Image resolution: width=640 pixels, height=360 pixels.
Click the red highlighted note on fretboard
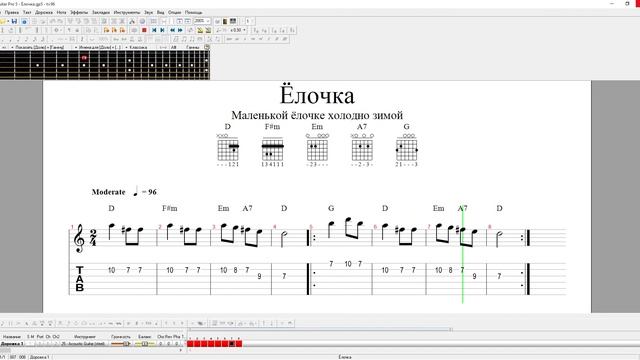[84, 58]
